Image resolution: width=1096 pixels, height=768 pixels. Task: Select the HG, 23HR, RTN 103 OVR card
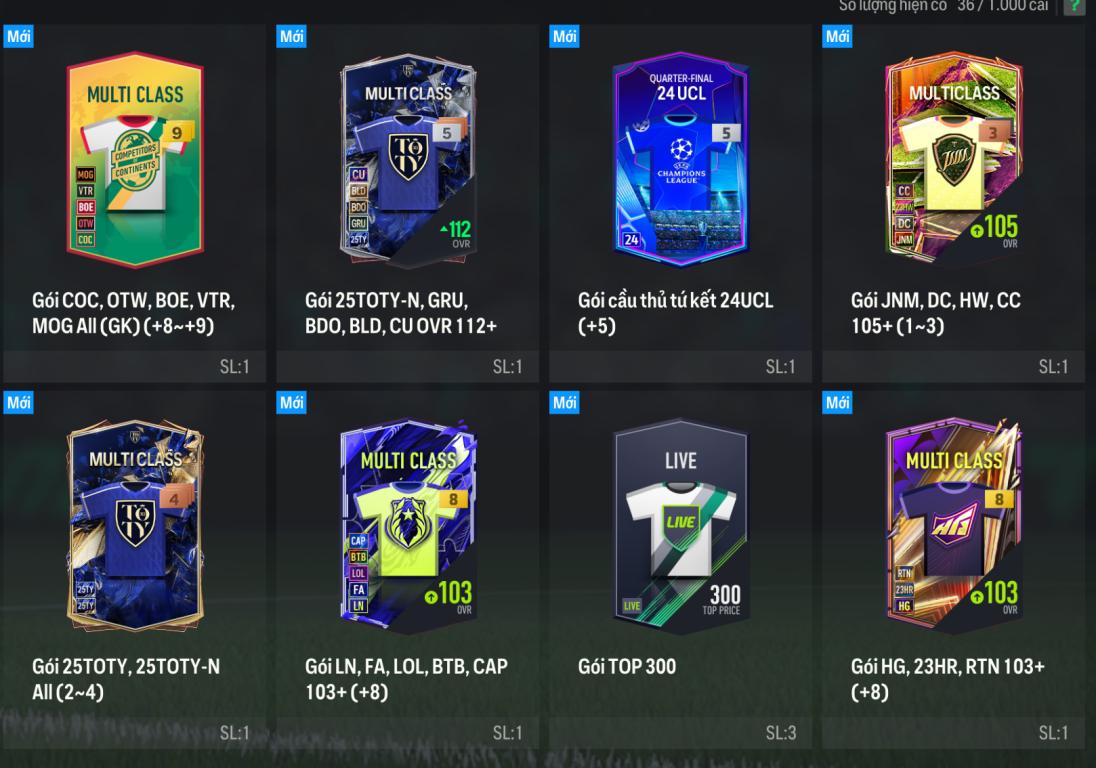pyautogui.click(x=954, y=526)
